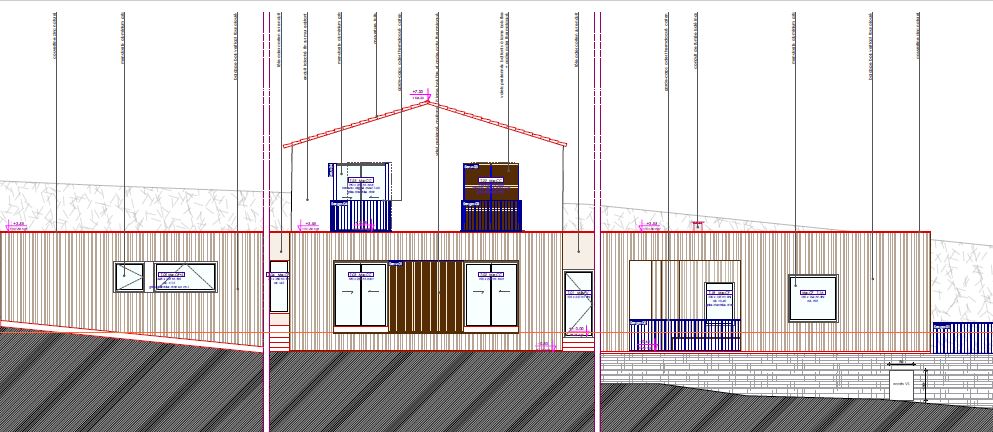Select the wide rectangular window on left wing
The image size is (993, 432).
185,277
